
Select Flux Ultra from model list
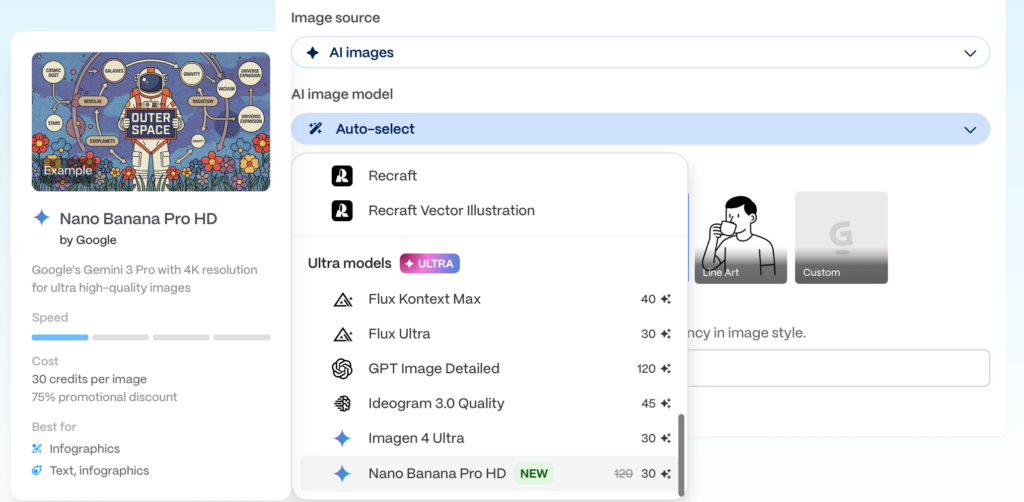point(400,334)
